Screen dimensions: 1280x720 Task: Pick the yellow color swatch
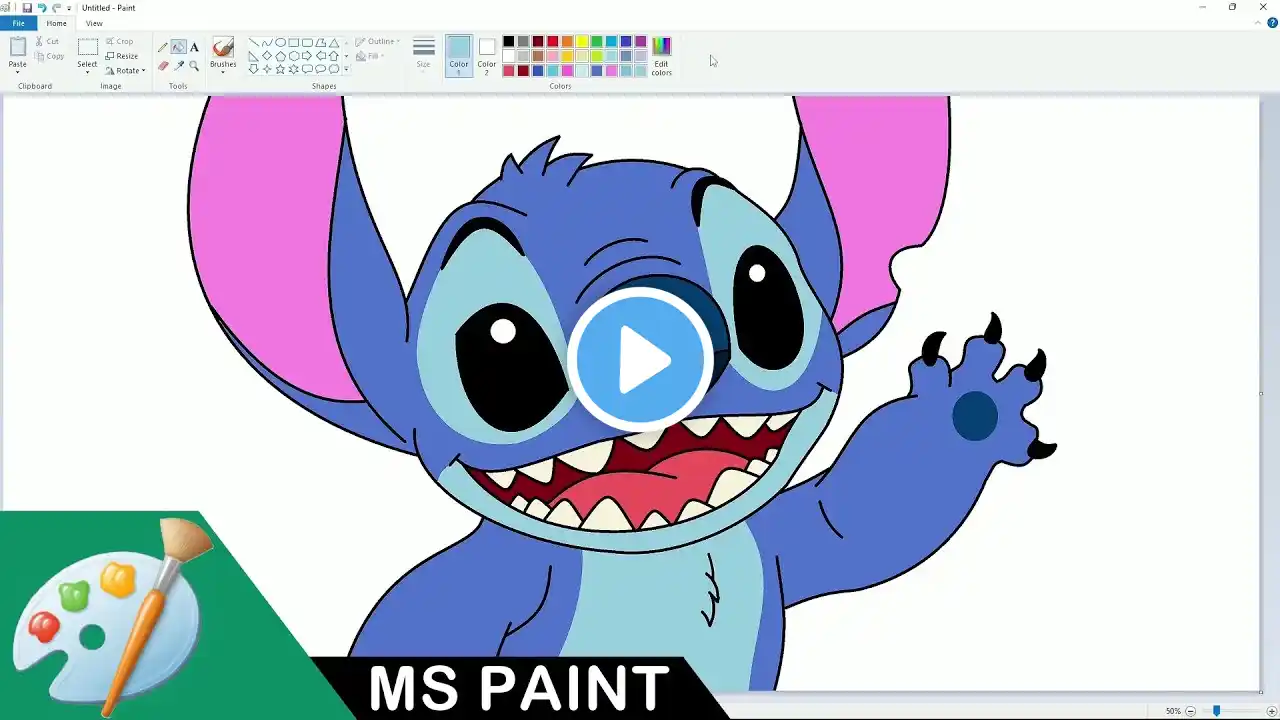pos(582,41)
